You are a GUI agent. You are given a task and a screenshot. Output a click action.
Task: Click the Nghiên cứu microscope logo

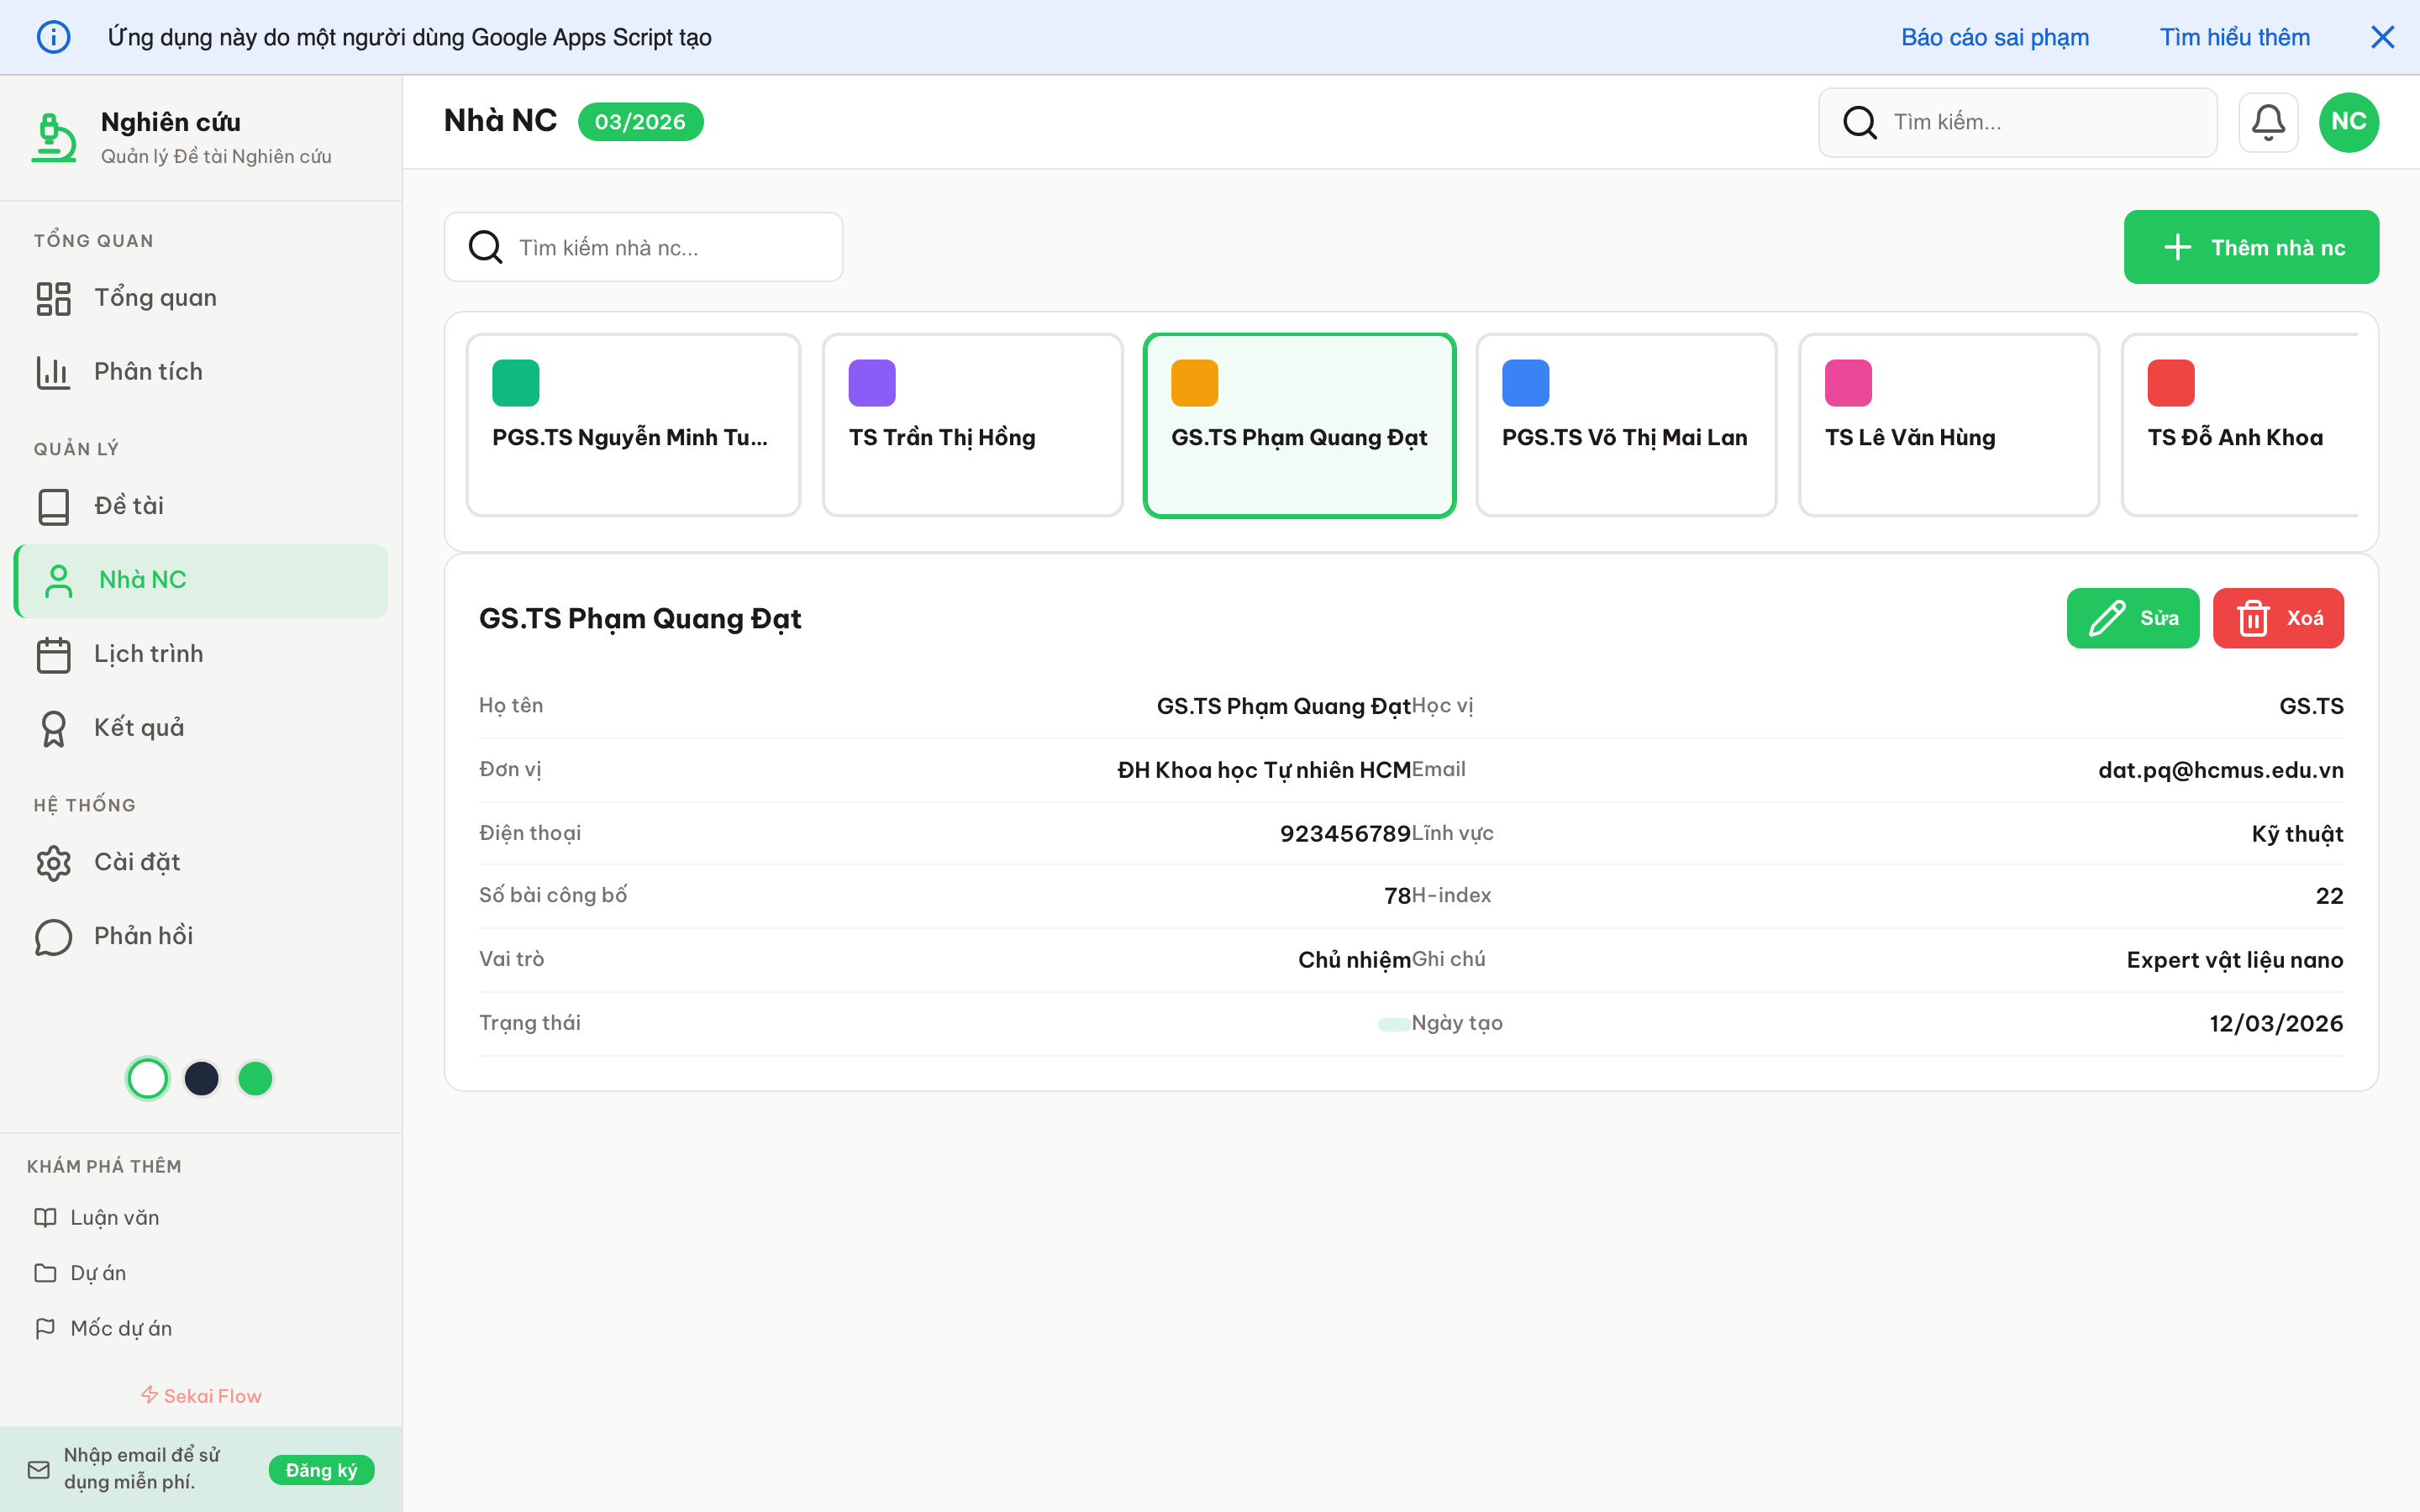(52, 137)
